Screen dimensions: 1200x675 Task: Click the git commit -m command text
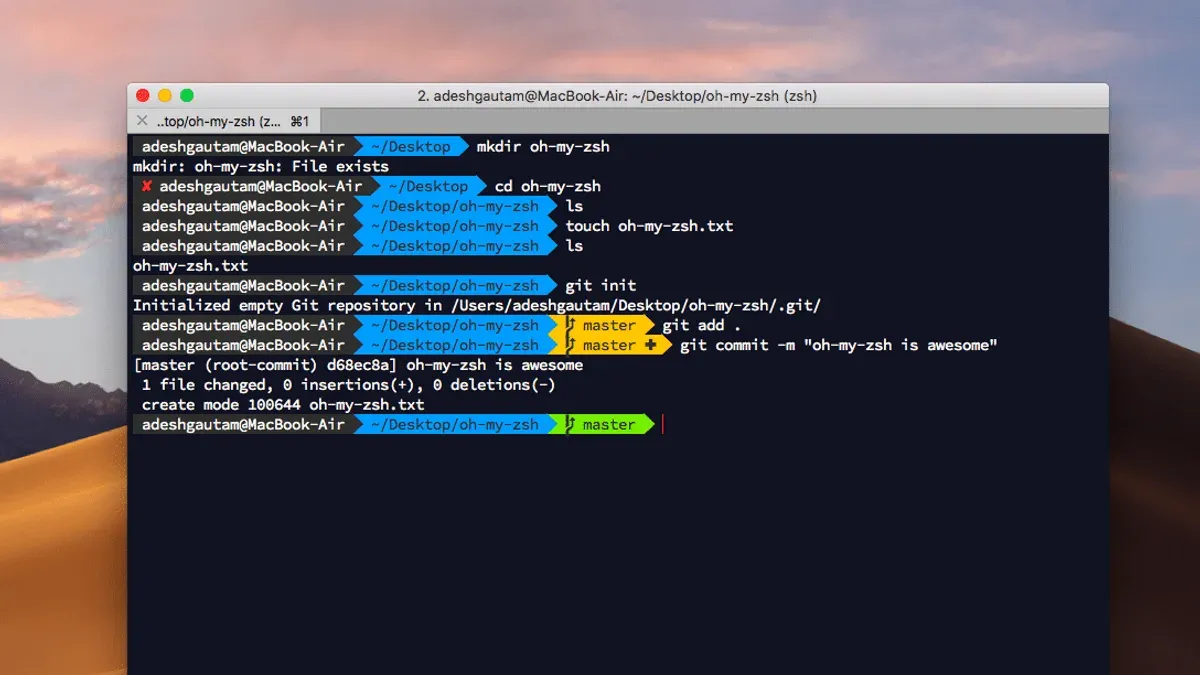pyautogui.click(x=839, y=345)
